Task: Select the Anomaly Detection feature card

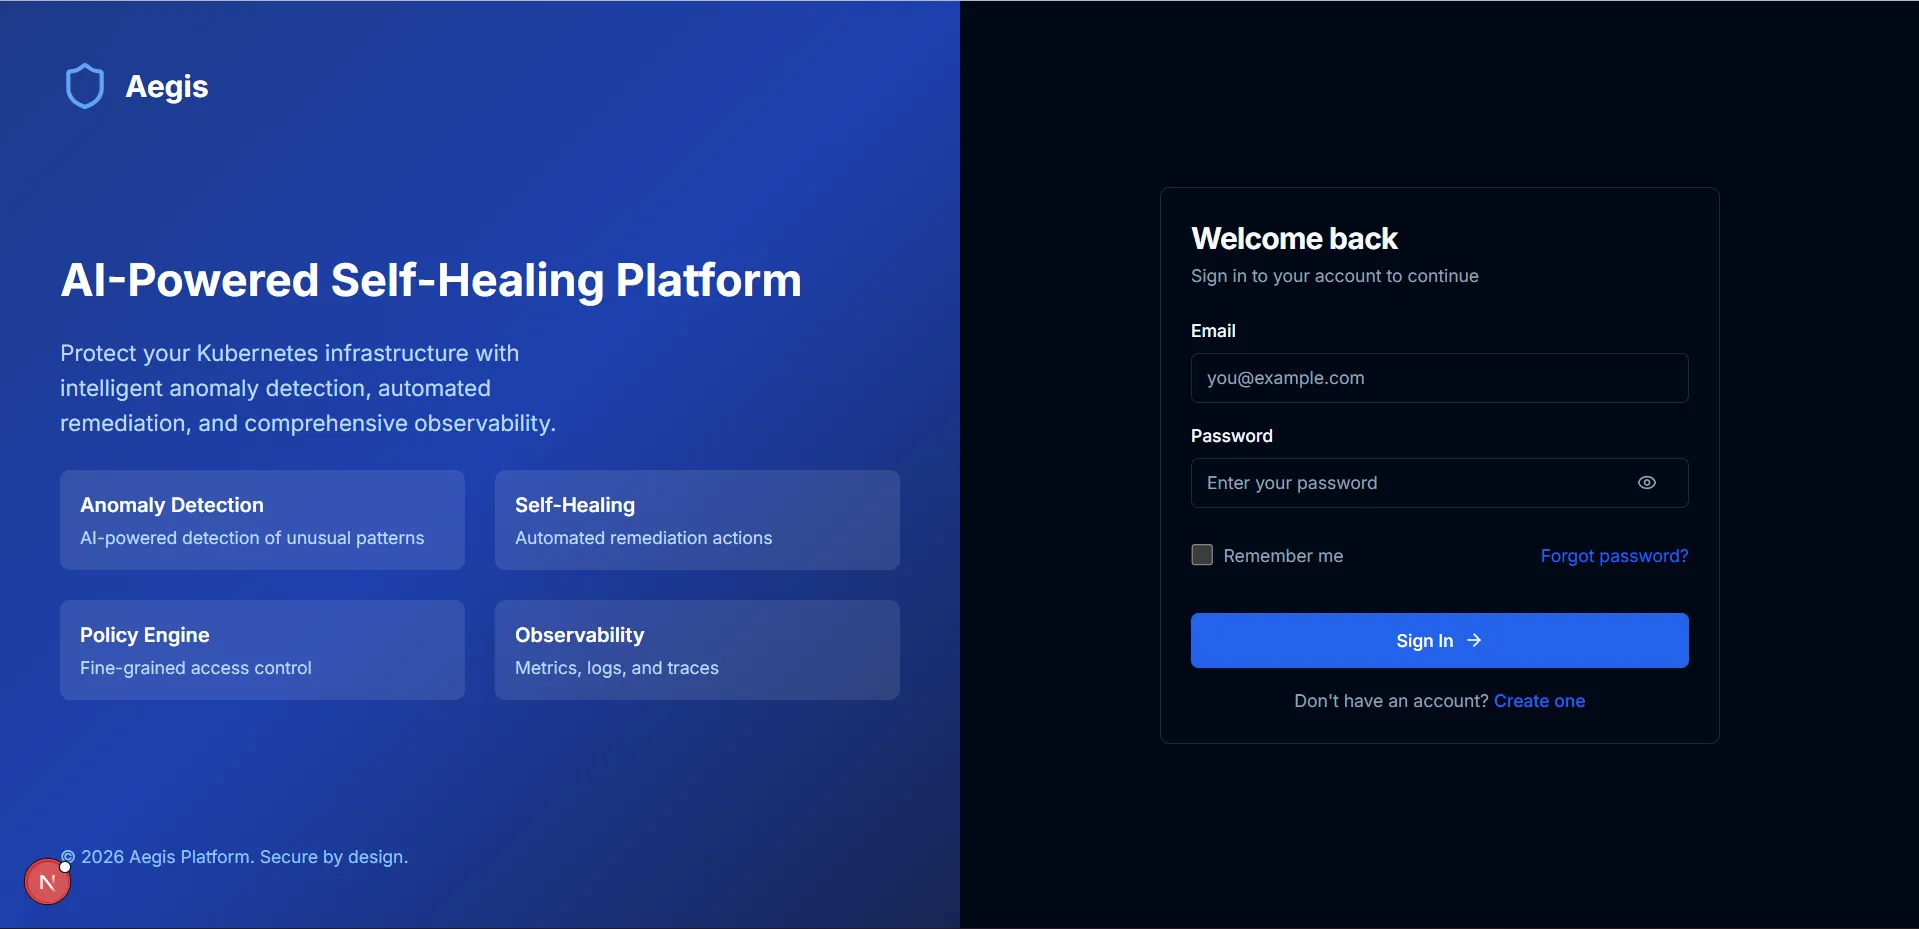Action: [x=262, y=520]
